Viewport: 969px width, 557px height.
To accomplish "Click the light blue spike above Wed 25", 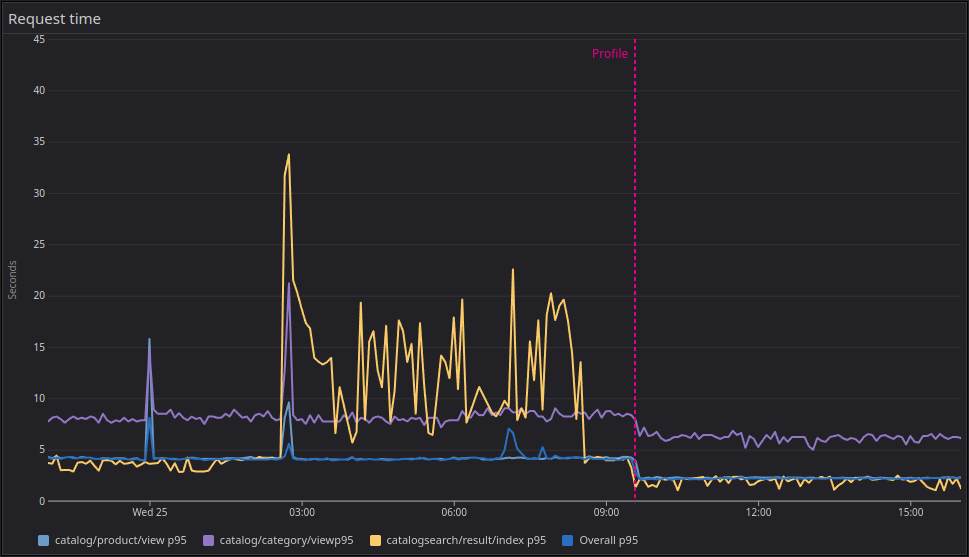I will (149, 340).
